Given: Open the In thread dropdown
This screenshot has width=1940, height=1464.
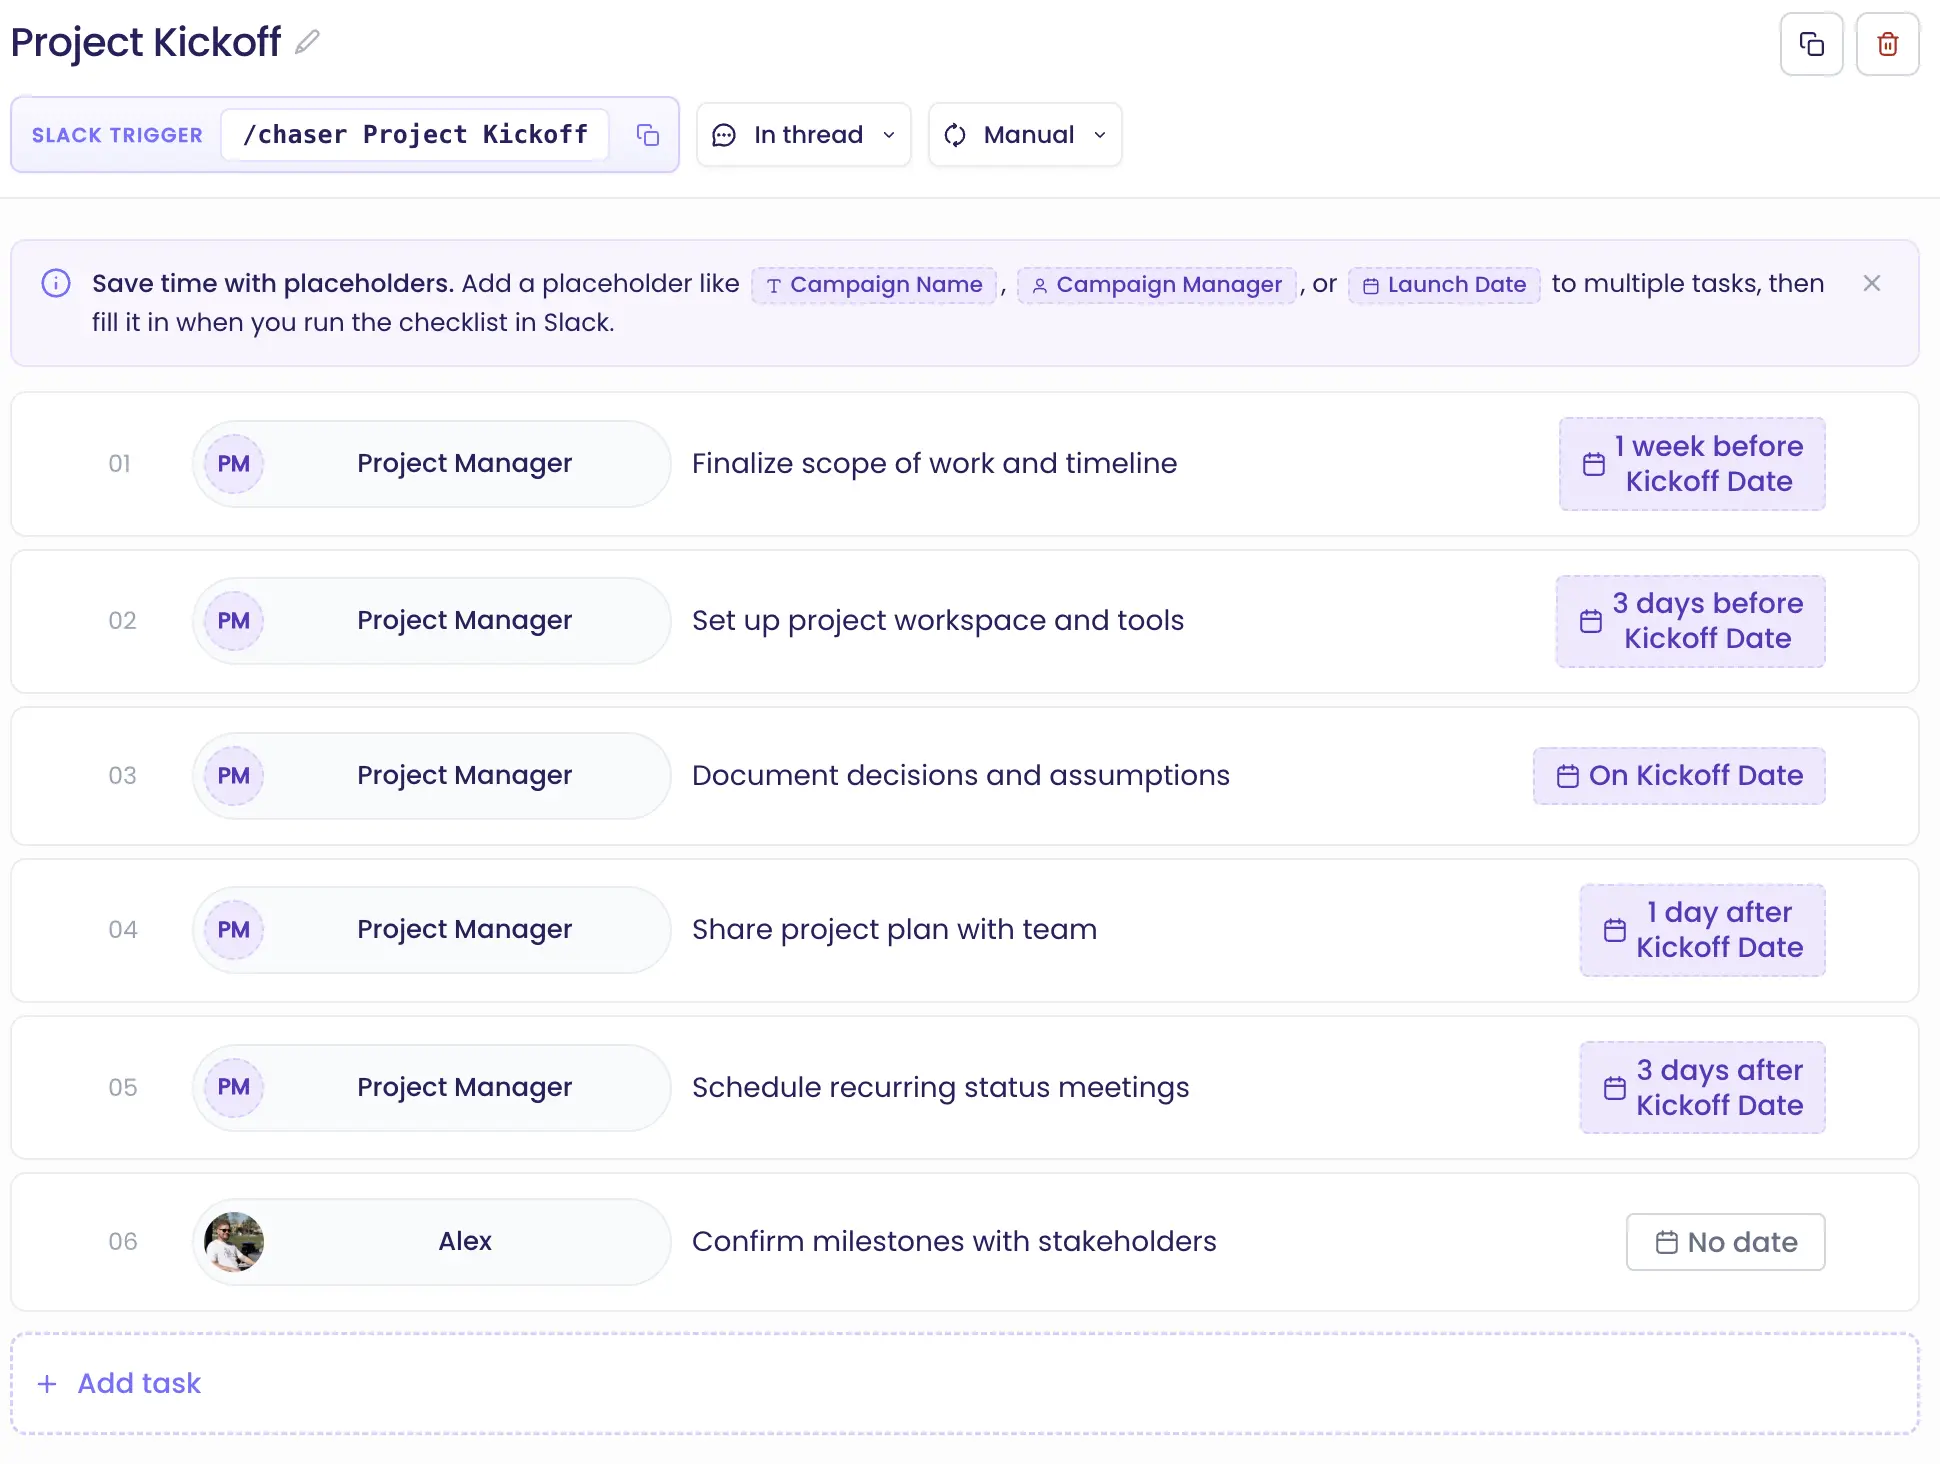Looking at the screenshot, I should (804, 135).
